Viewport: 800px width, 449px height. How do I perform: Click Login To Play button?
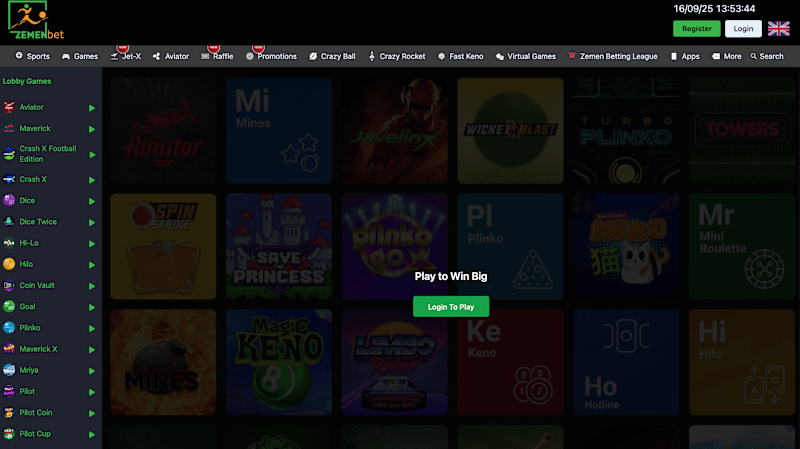(x=451, y=307)
